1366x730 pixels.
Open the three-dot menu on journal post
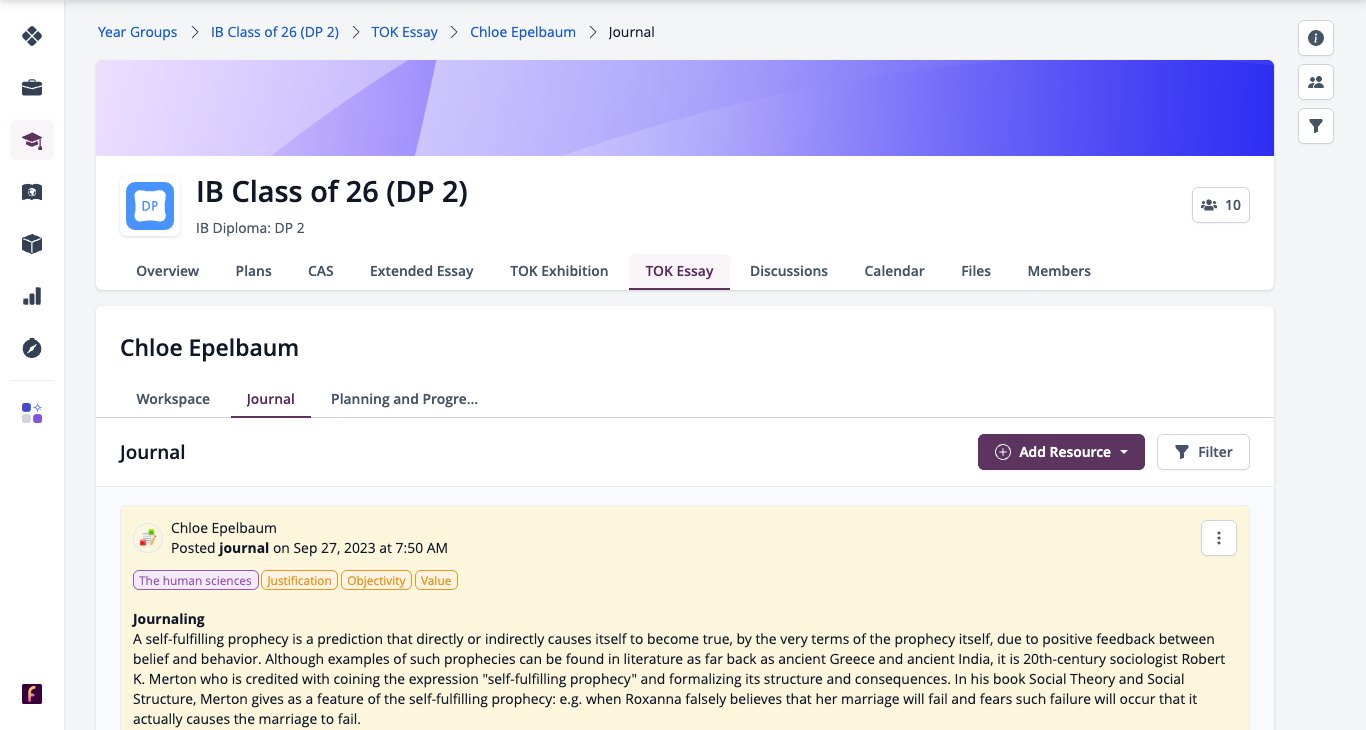point(1219,538)
